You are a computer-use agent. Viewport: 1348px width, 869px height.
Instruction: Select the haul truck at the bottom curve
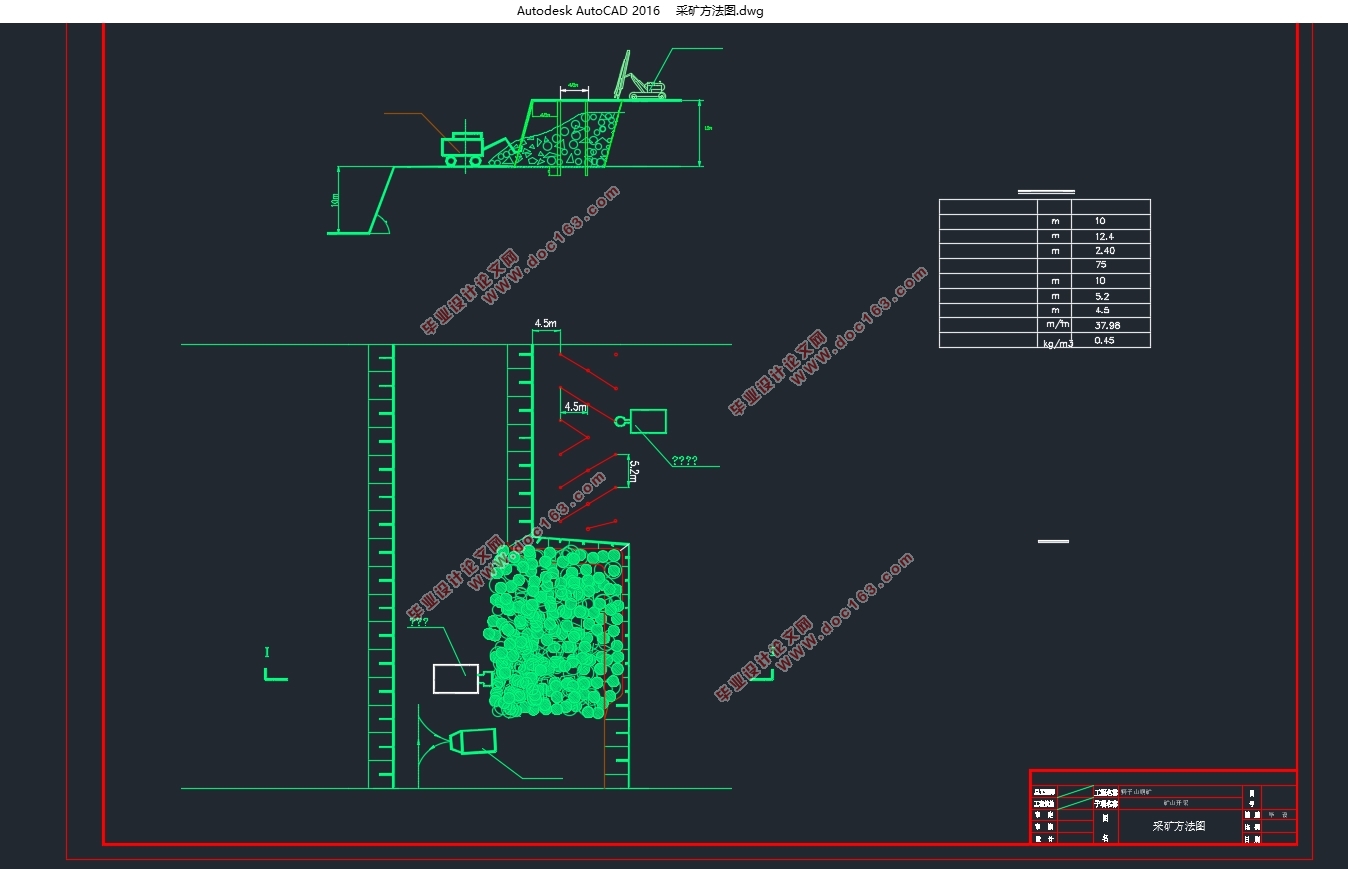click(x=472, y=740)
